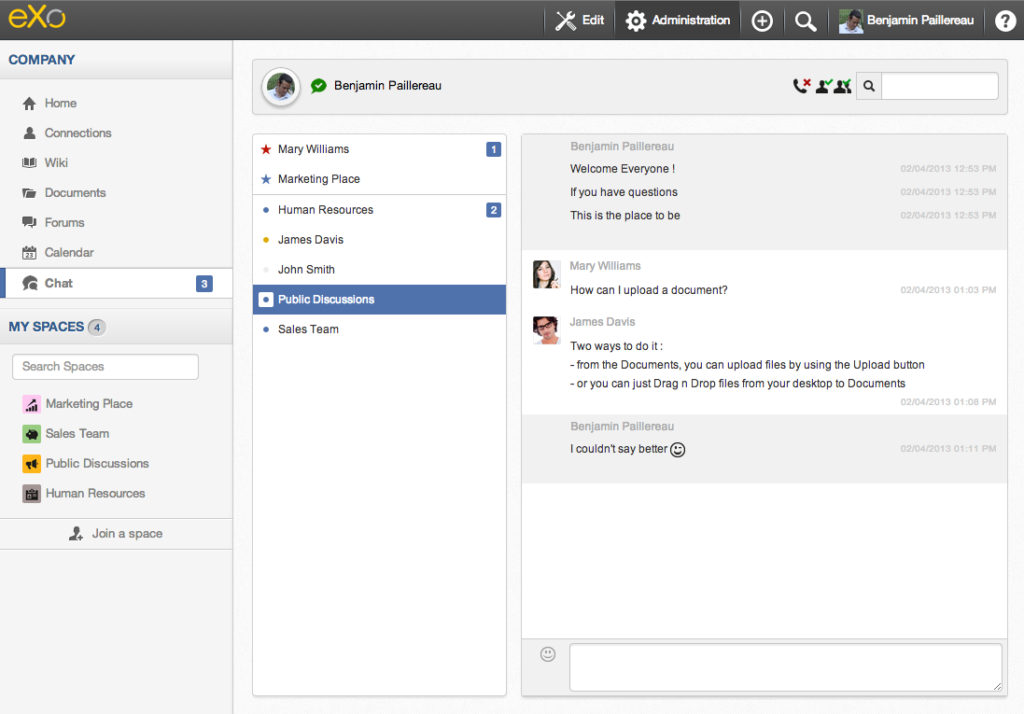Click the global search magnifier in the top bar

point(805,20)
